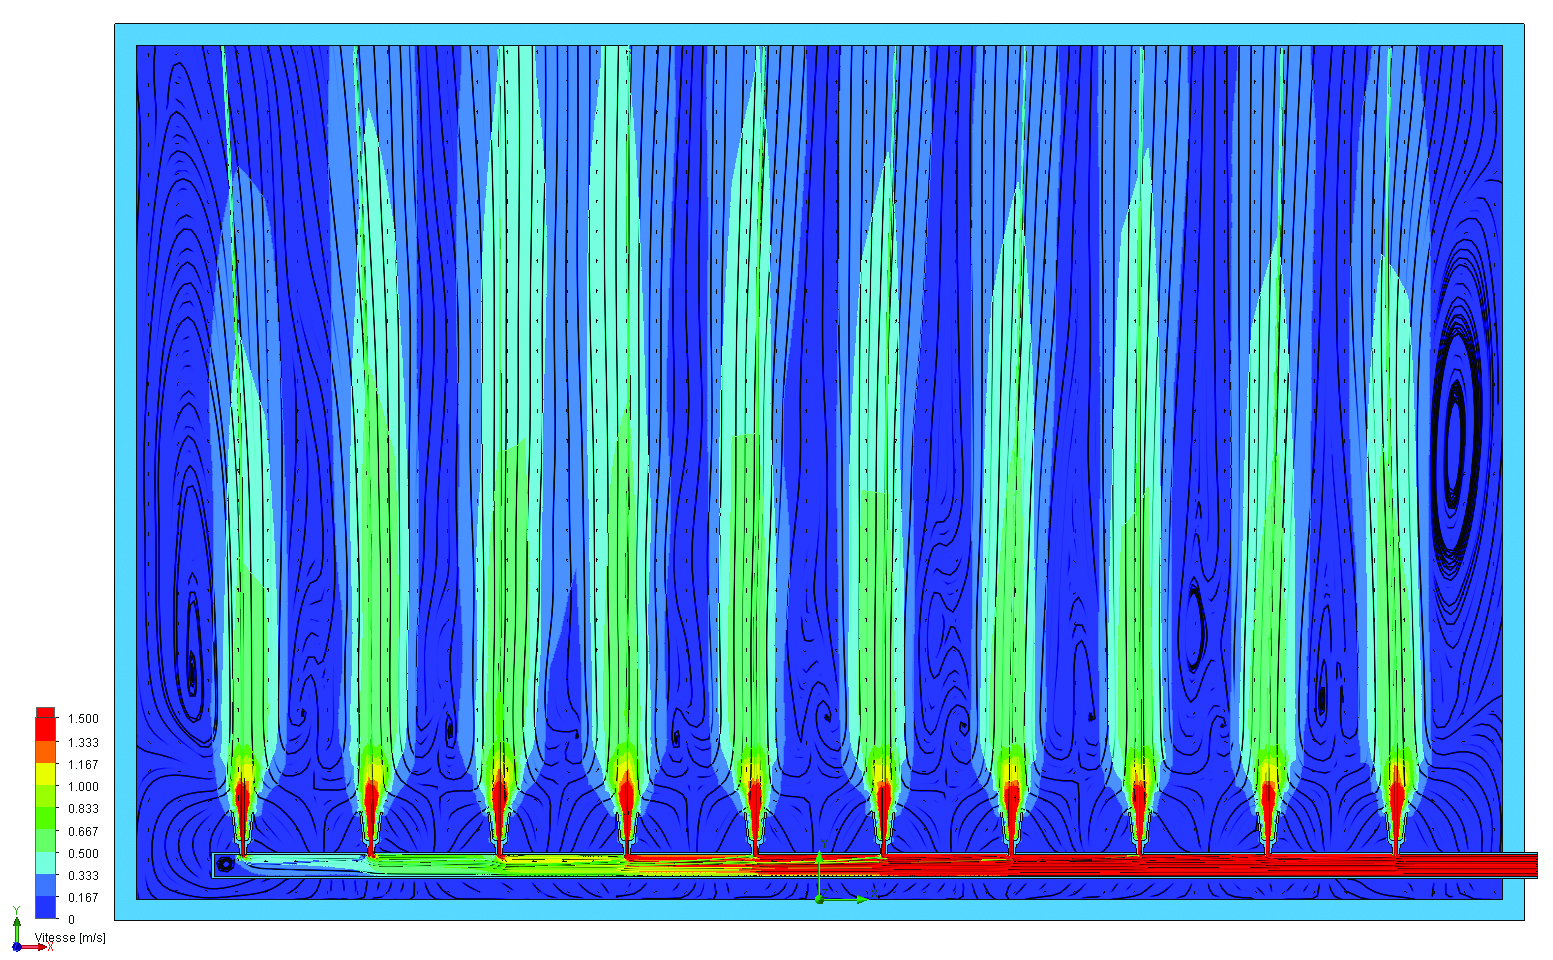Select the circular end cap on the manifold's left end
The image size is (1553, 960).
(x=226, y=864)
